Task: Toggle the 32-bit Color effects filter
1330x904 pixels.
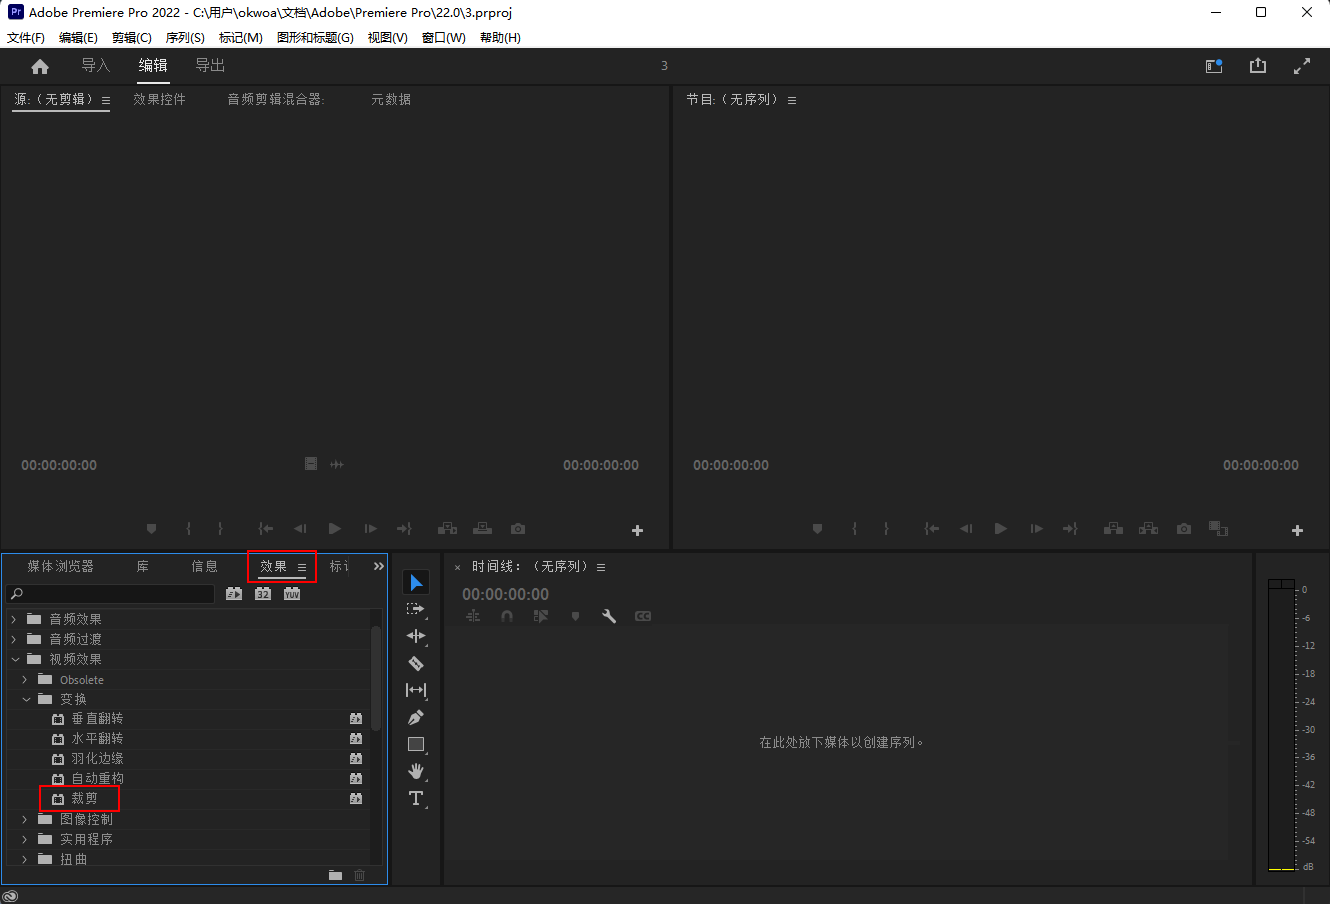Action: click(263, 594)
